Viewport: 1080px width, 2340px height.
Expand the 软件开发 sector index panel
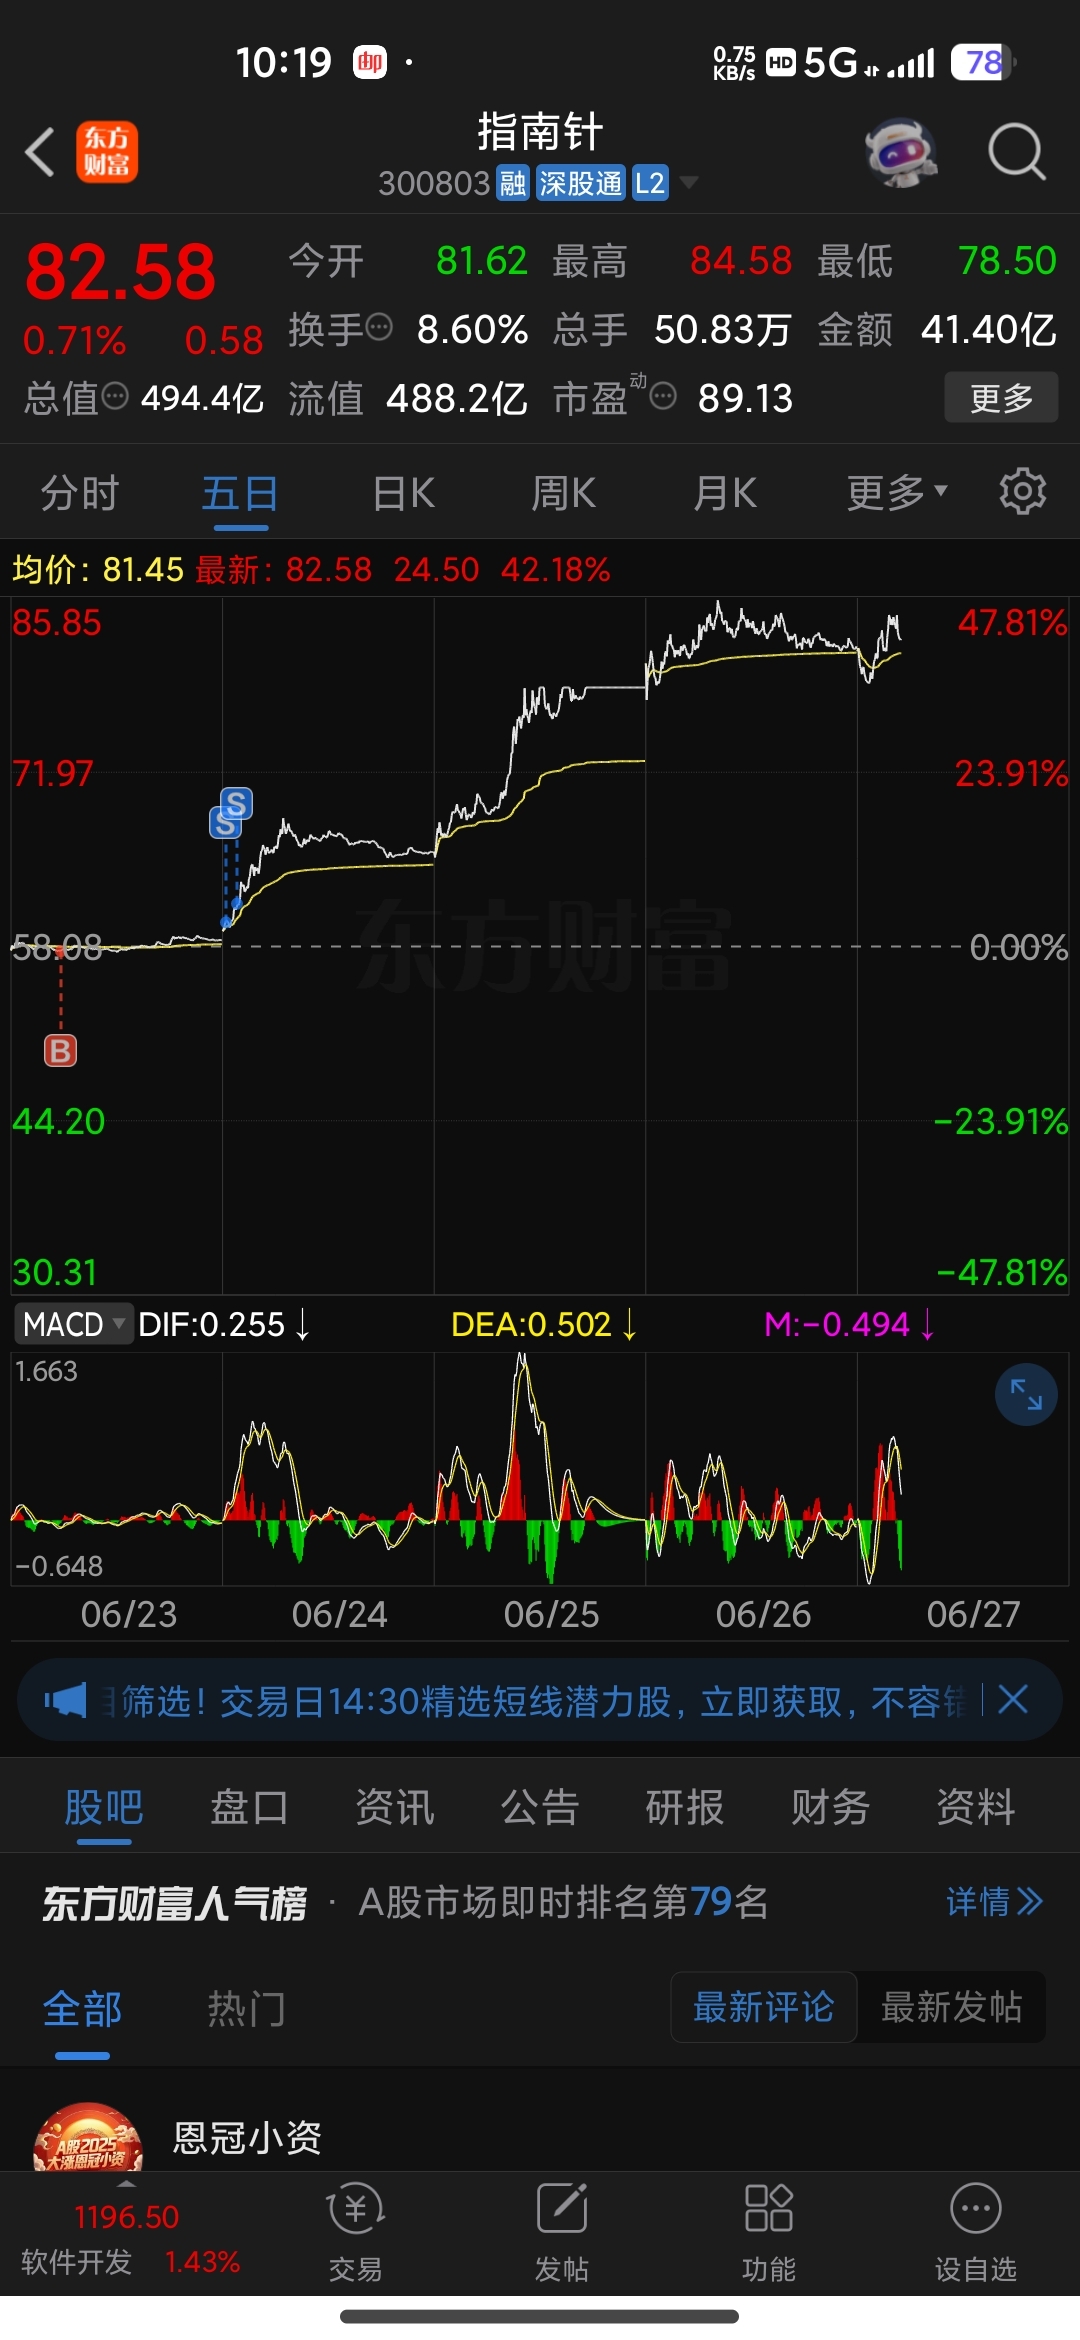click(x=130, y=2238)
